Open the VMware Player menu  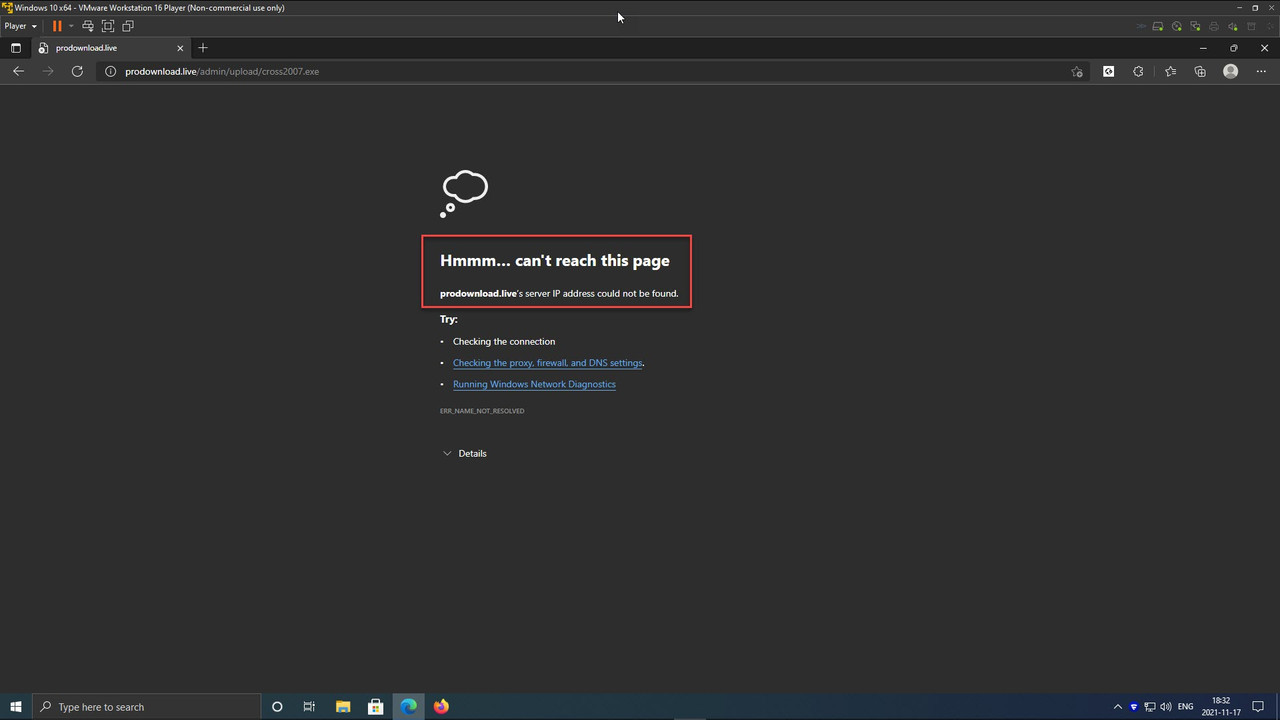click(x=20, y=26)
